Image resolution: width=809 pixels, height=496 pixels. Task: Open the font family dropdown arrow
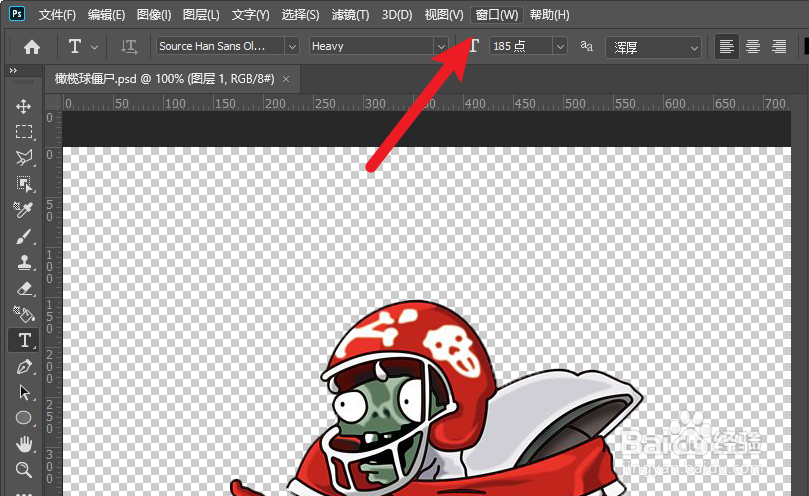tap(292, 46)
